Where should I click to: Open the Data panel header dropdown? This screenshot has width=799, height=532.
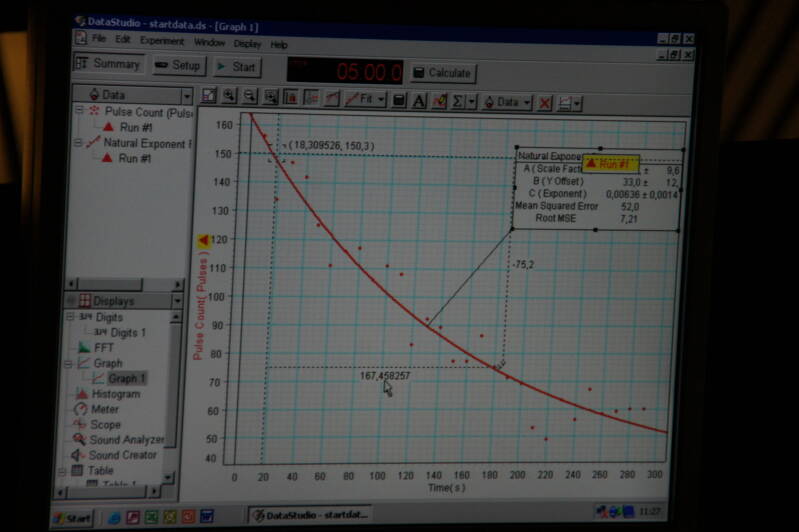[187, 96]
